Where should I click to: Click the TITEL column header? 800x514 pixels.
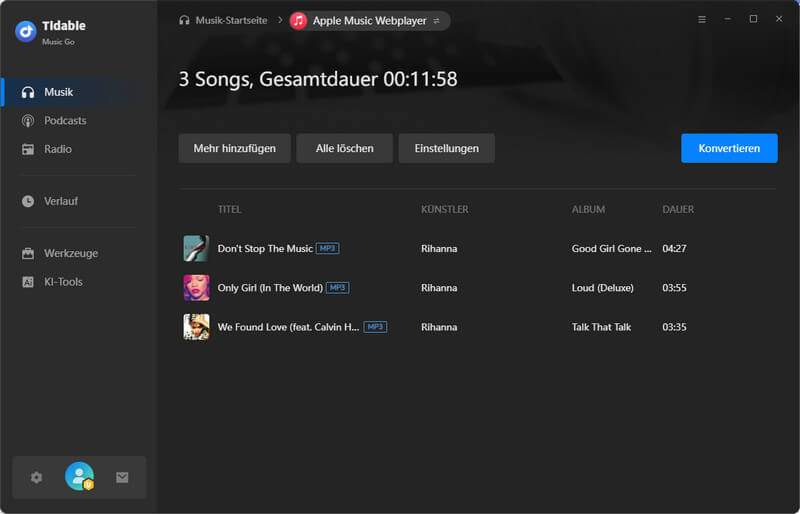click(230, 209)
